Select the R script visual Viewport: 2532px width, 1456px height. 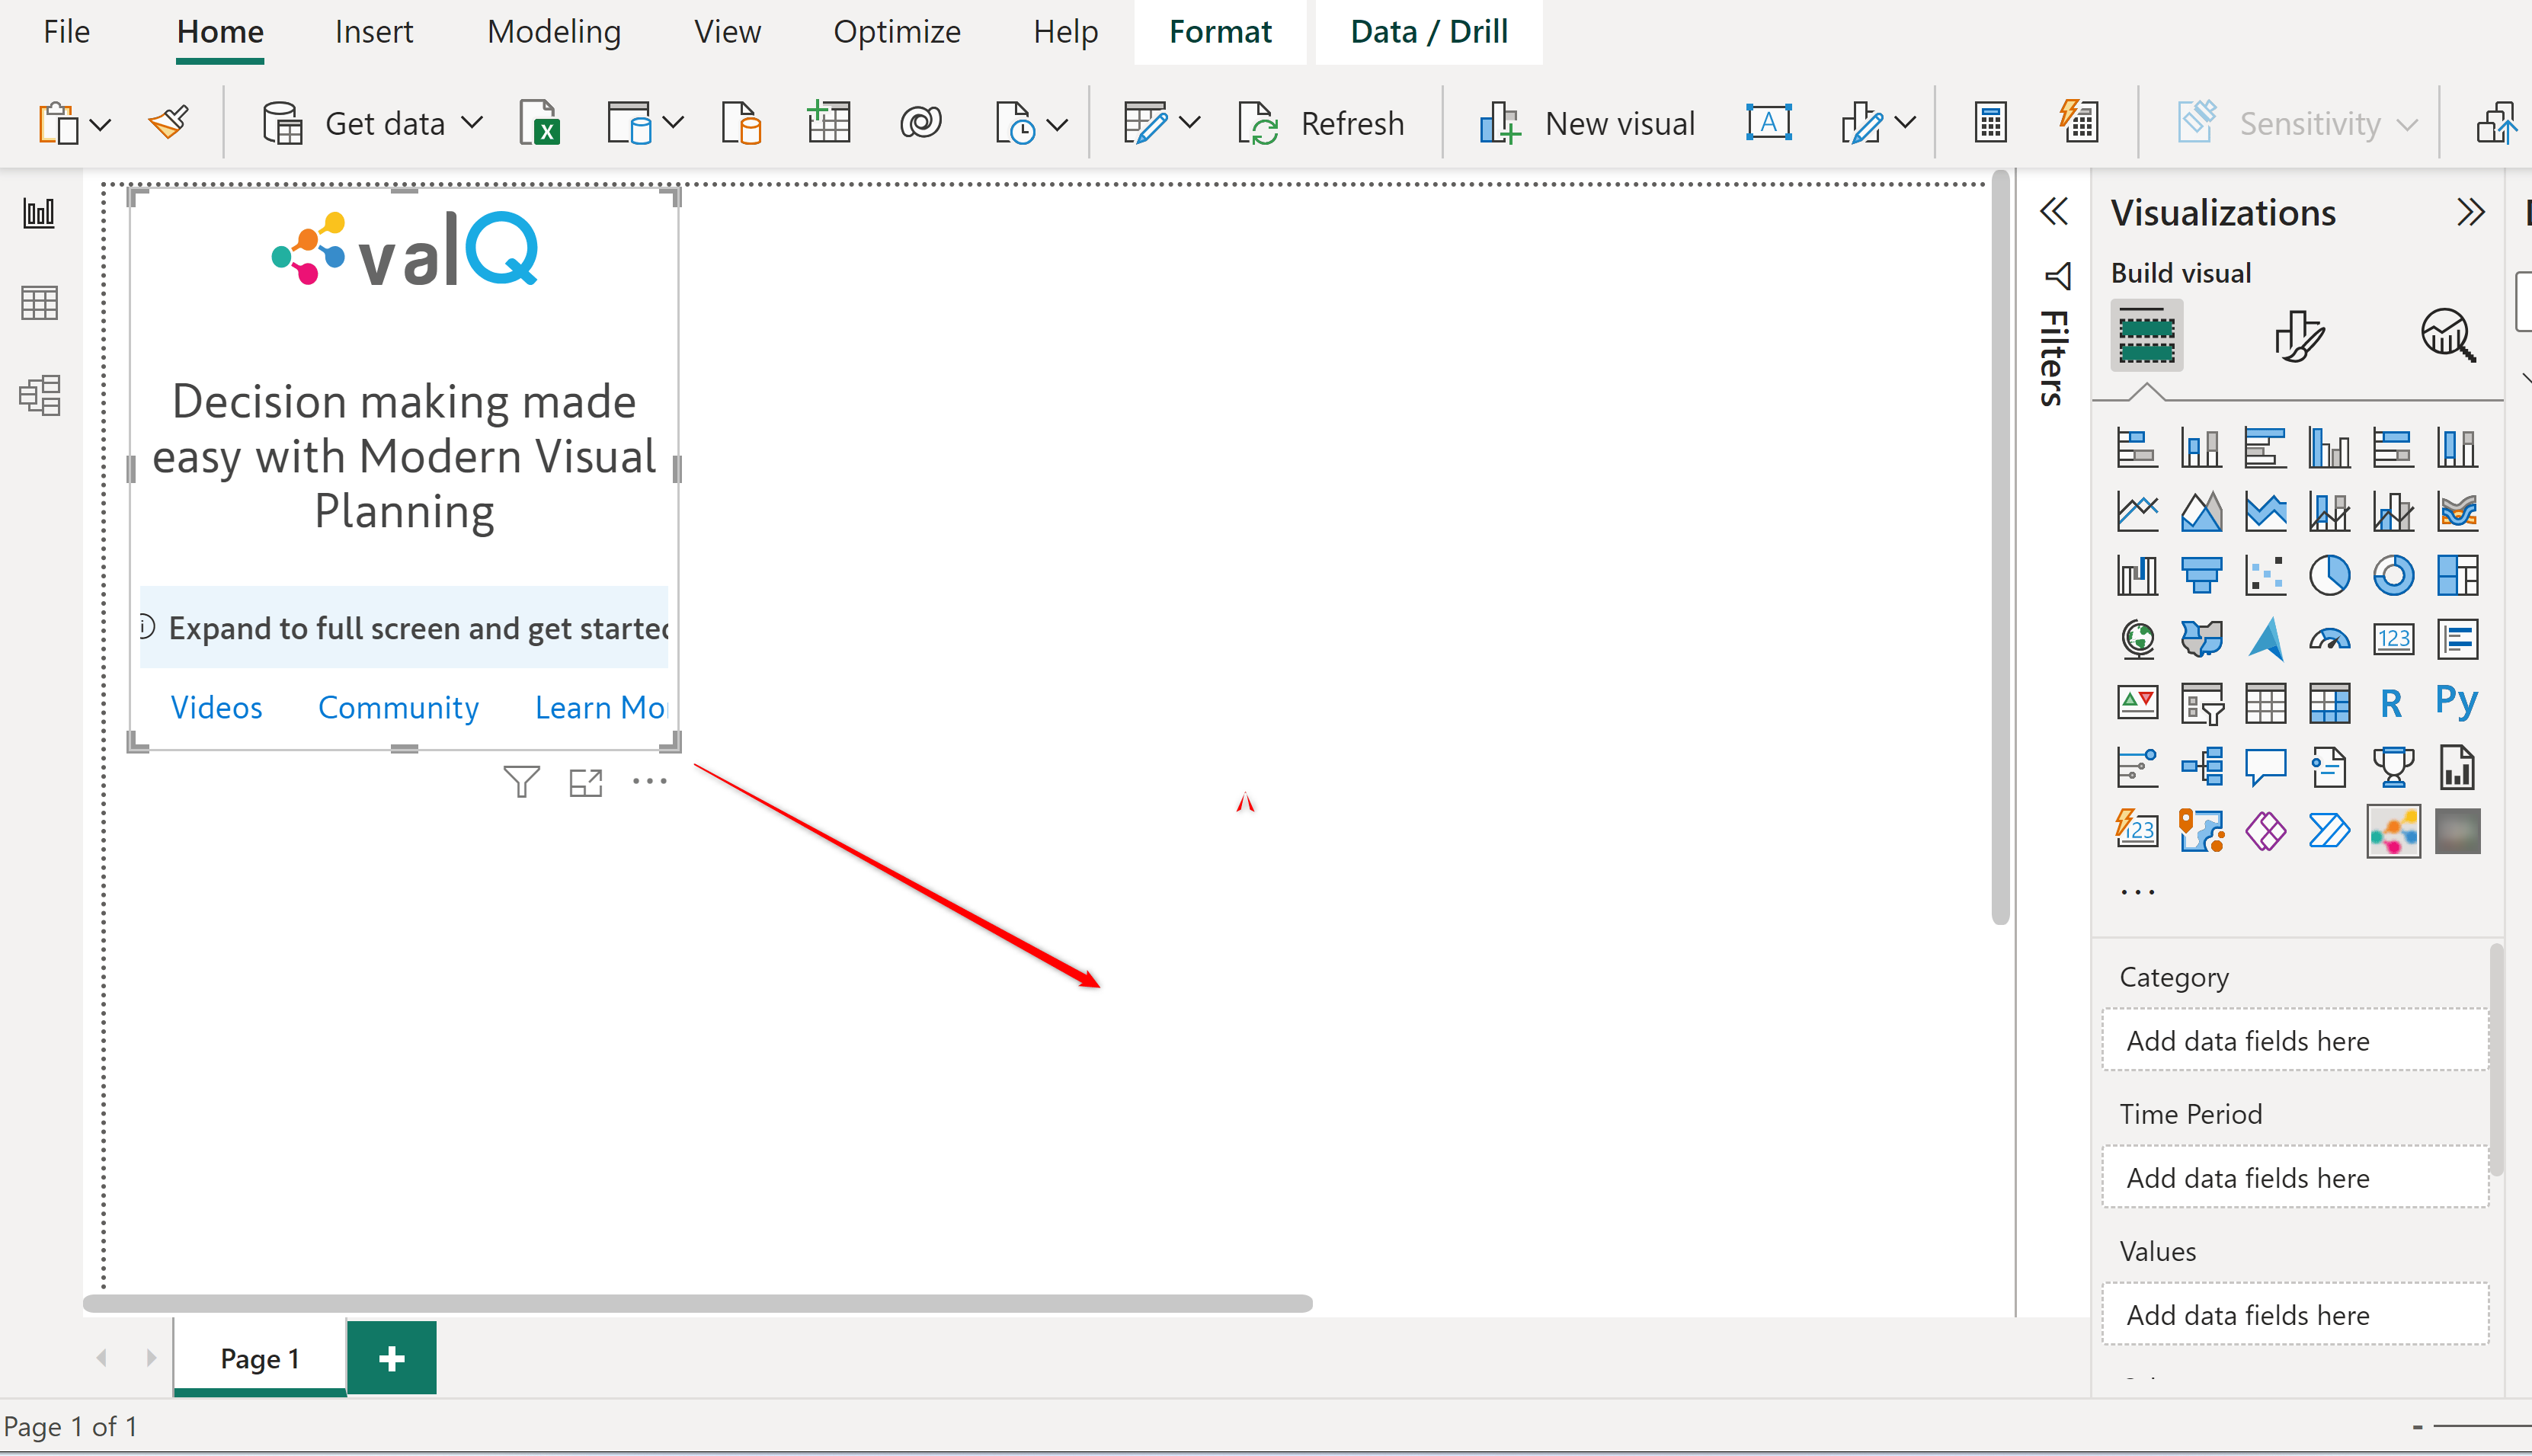point(2391,704)
